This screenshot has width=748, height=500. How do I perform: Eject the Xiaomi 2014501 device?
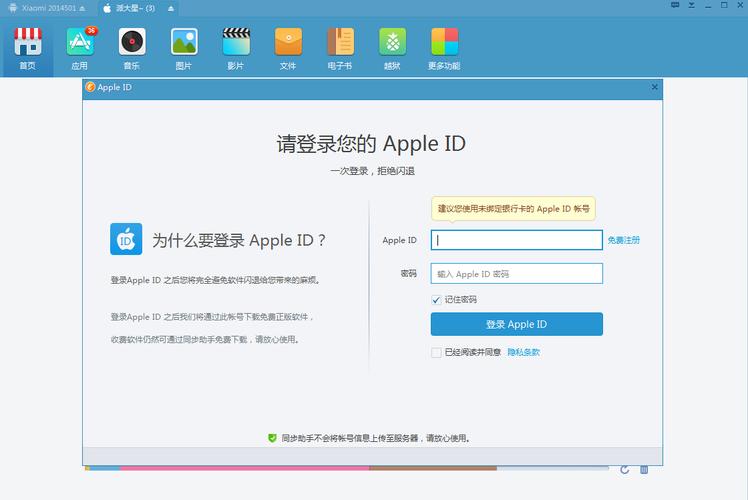84,8
